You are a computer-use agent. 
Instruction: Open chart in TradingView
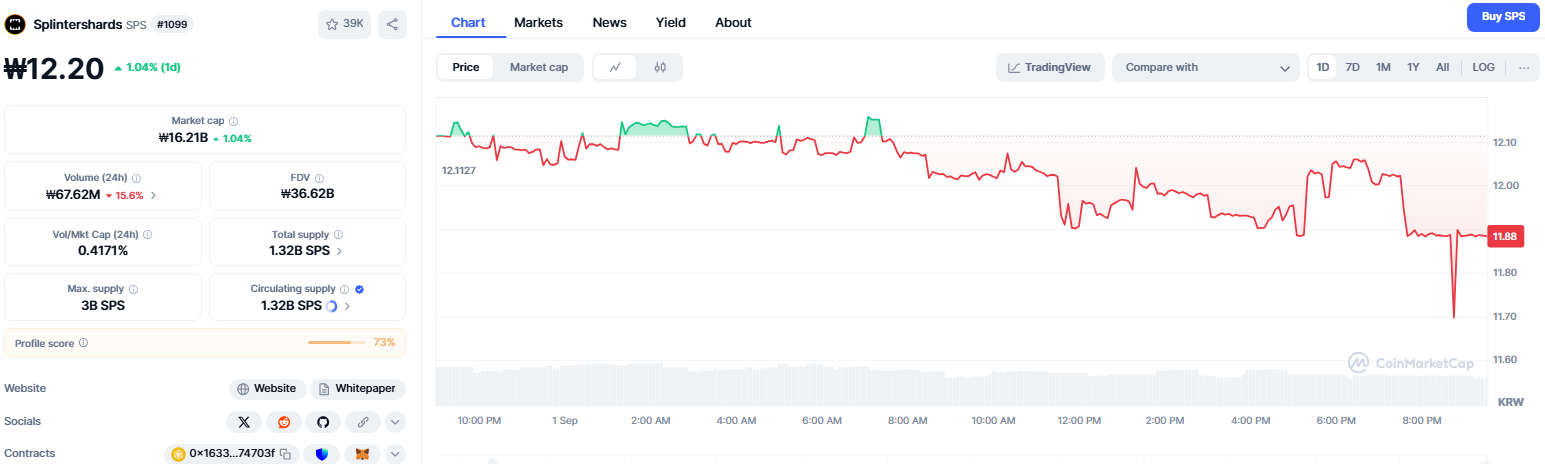point(1050,67)
